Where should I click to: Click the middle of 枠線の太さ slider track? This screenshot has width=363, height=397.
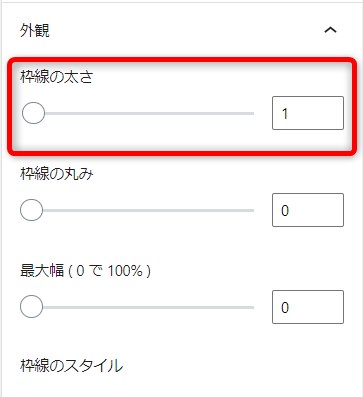point(138,113)
